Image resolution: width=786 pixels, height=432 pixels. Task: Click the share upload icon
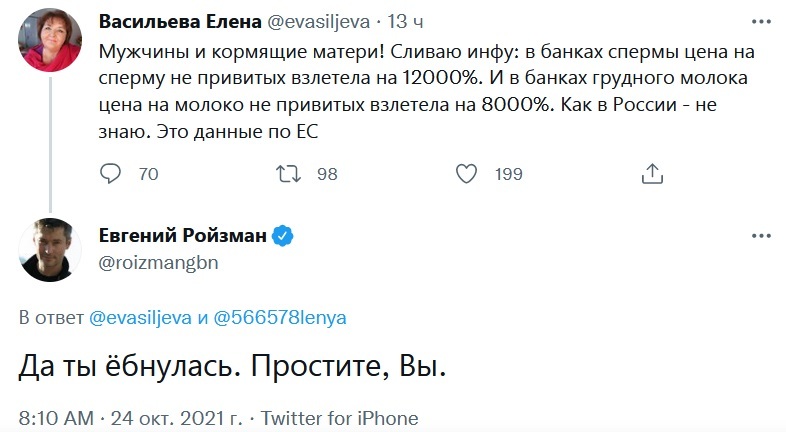tap(651, 174)
